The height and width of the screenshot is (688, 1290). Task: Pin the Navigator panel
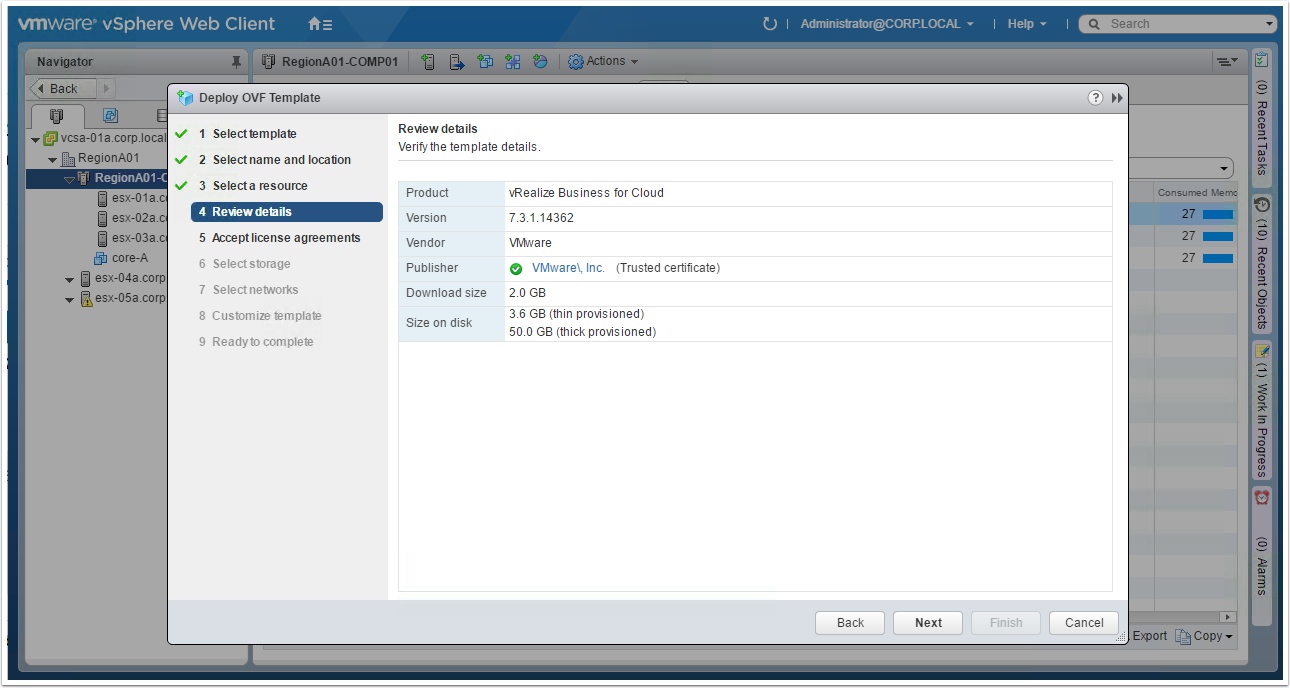click(236, 62)
